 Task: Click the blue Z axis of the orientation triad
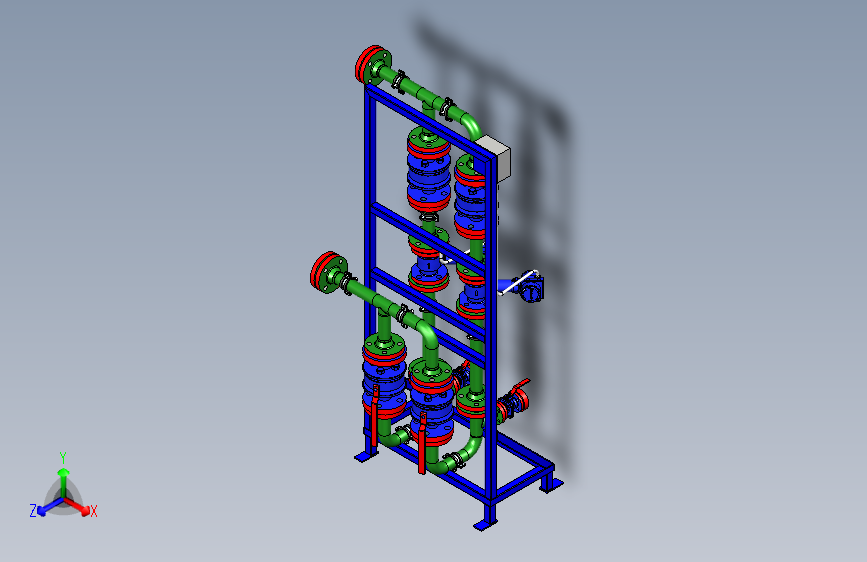tap(50, 507)
